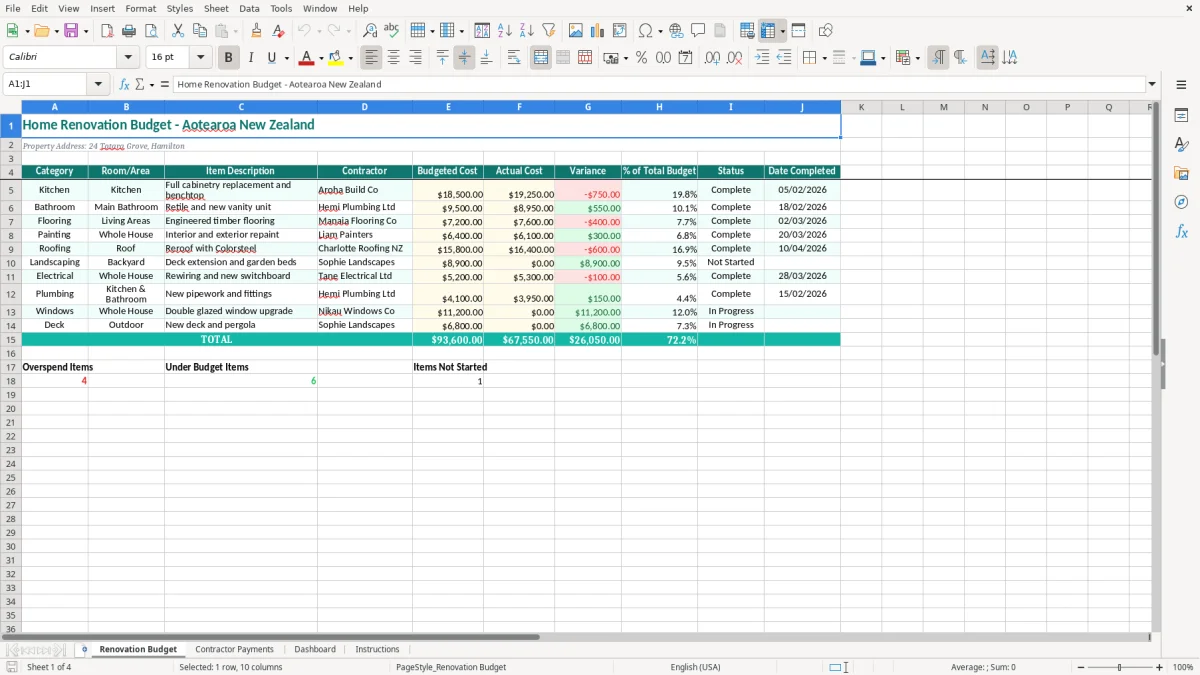Open the Data menu
The image size is (1200, 675).
[249, 8]
